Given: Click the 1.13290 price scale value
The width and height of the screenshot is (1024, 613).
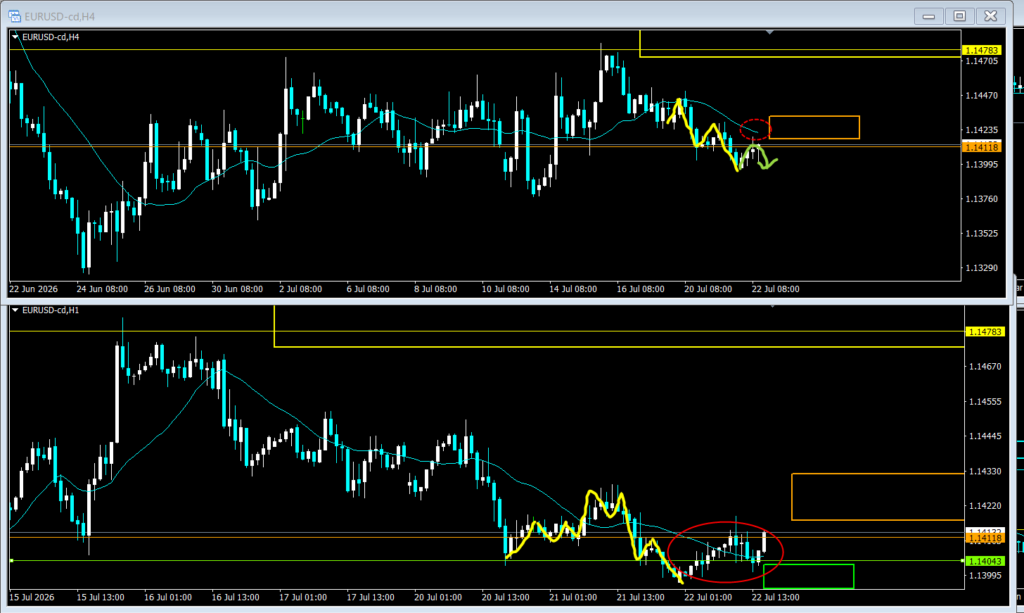Looking at the screenshot, I should (x=982, y=268).
